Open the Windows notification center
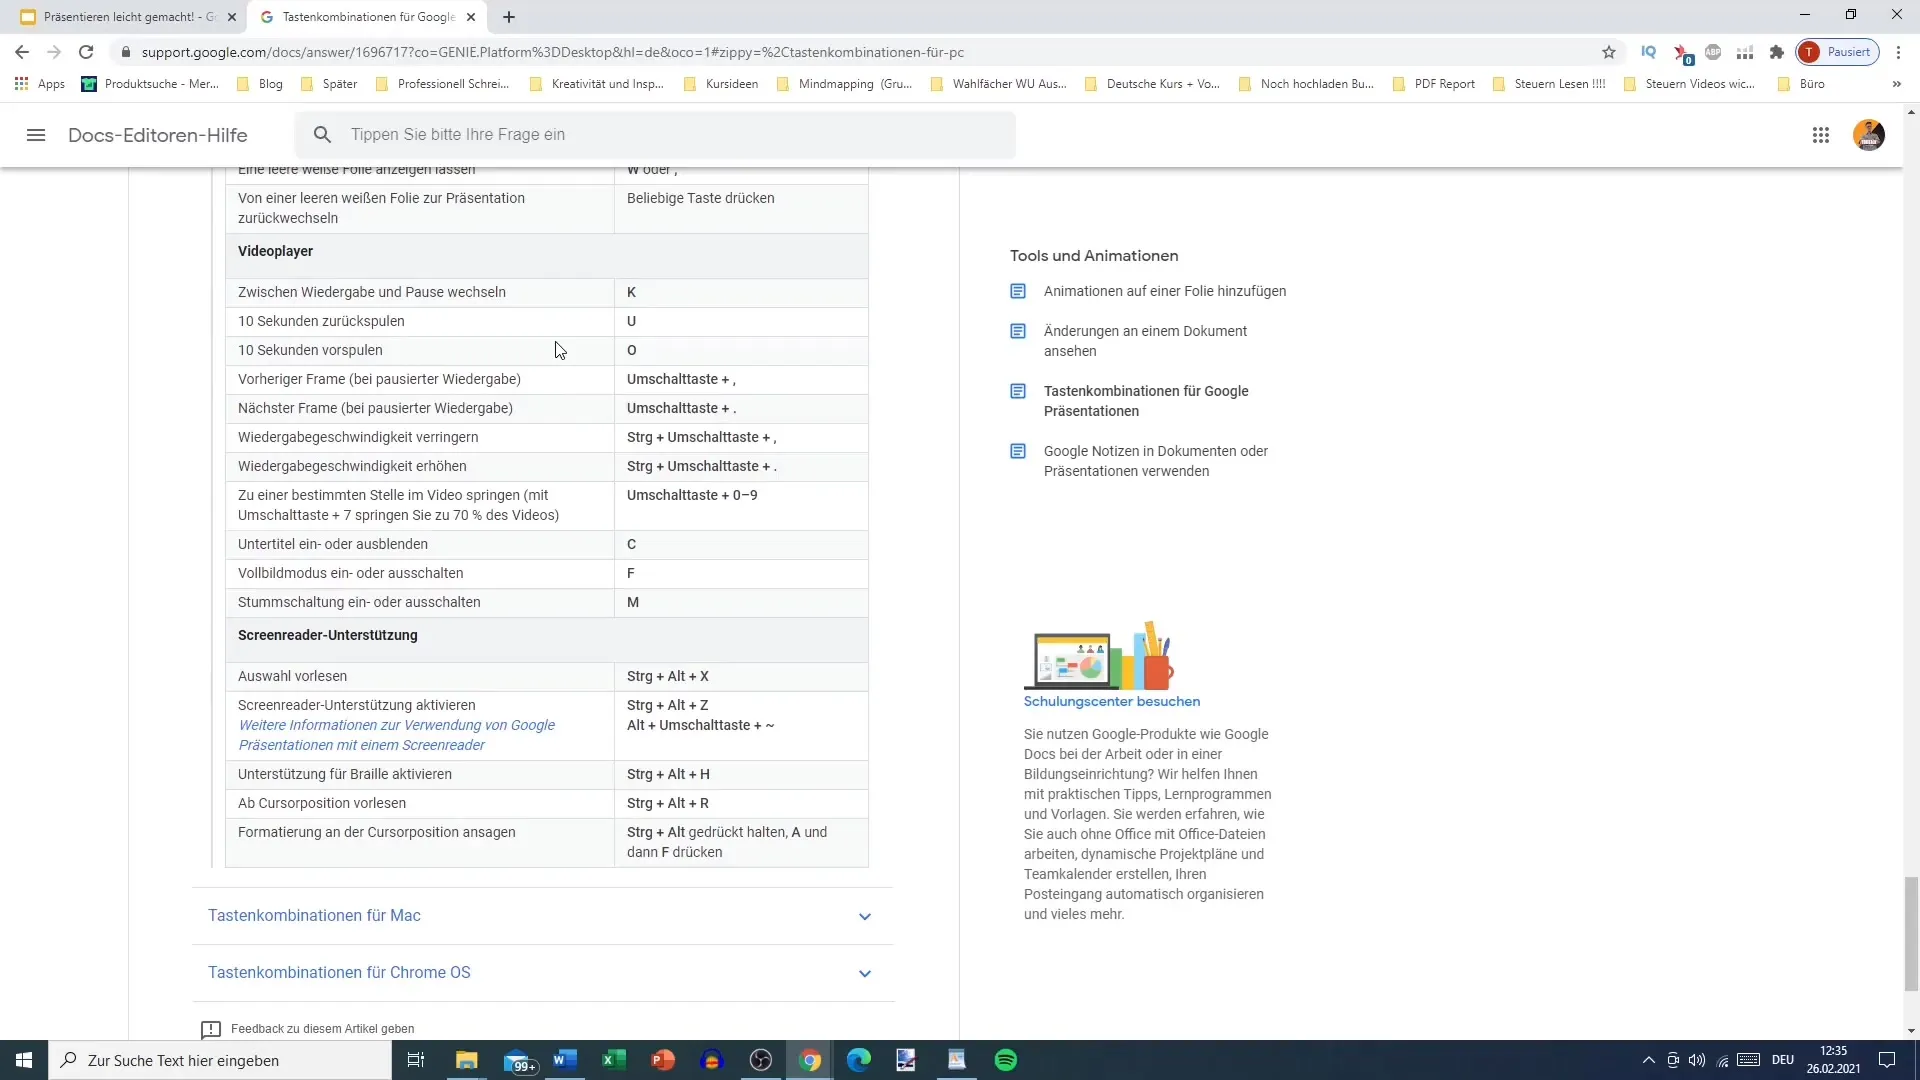 pos(1887,1060)
